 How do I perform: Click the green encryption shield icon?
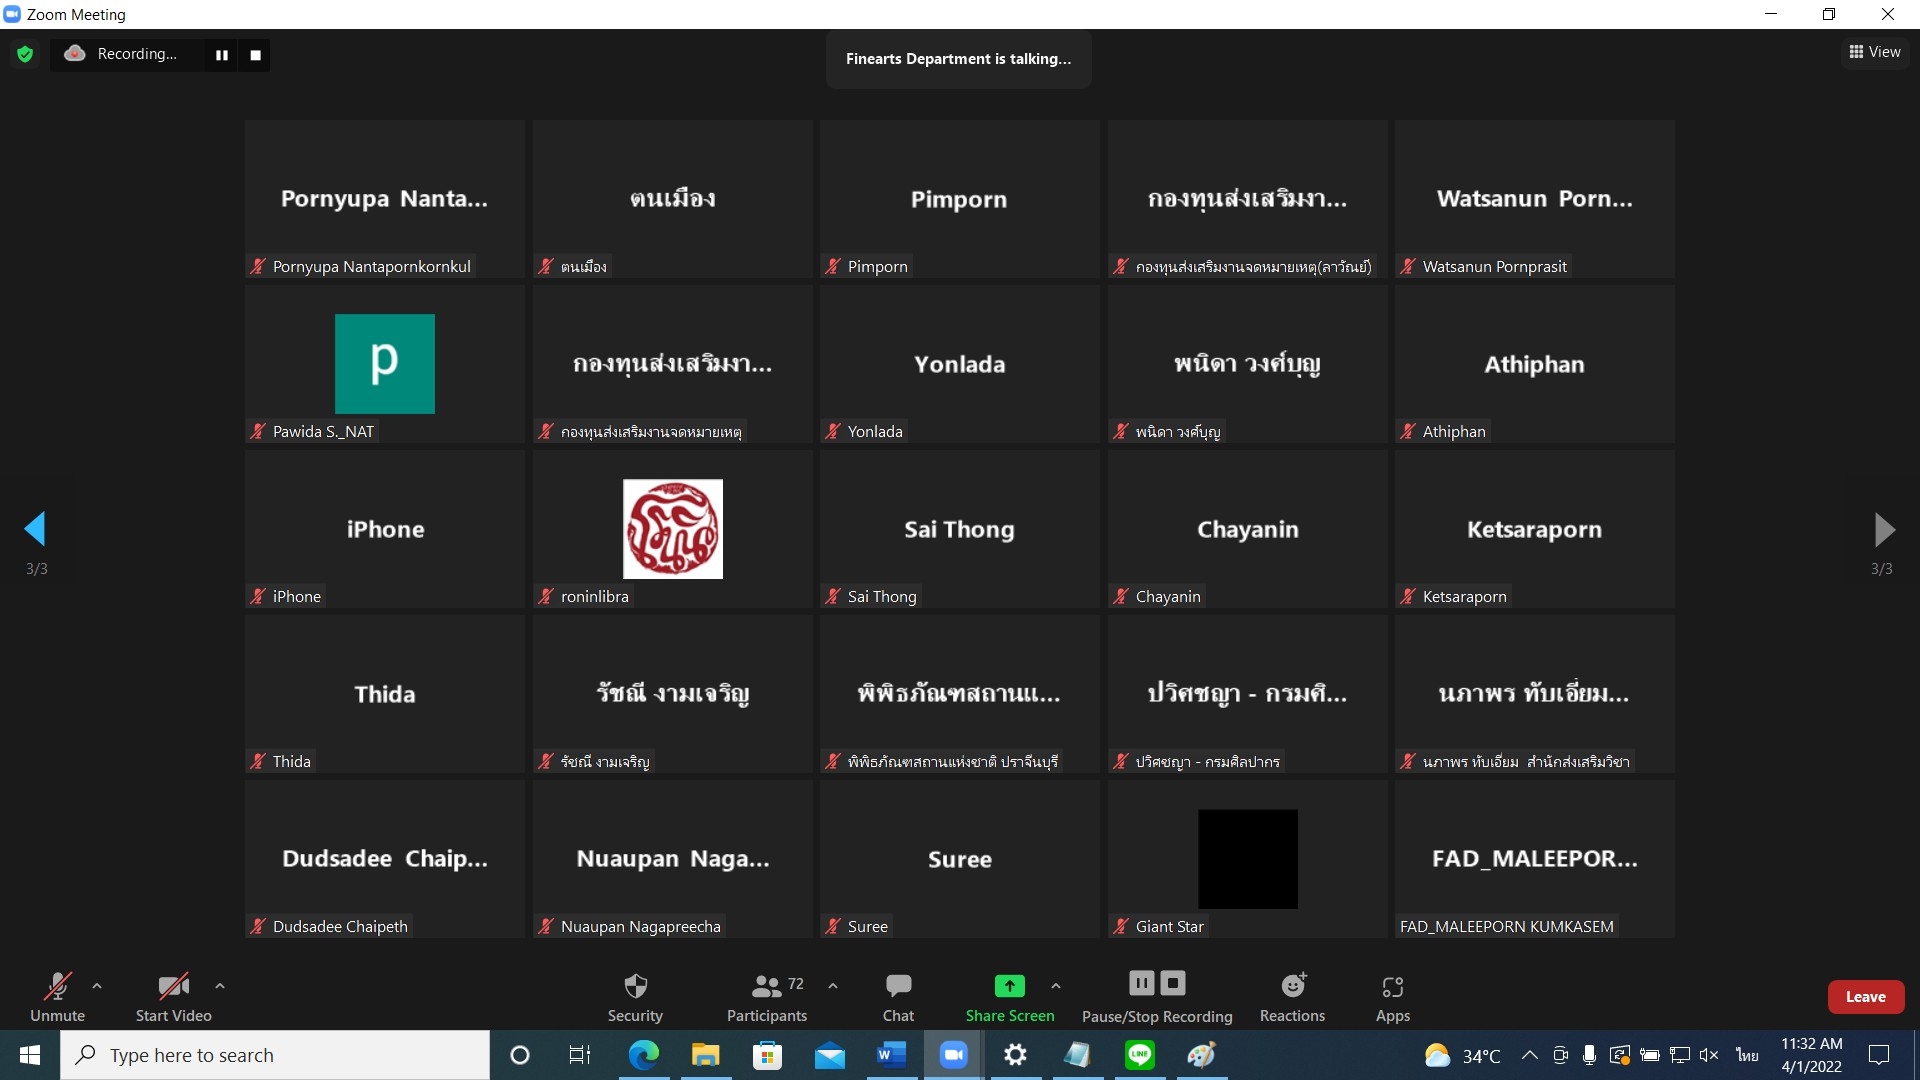point(25,54)
